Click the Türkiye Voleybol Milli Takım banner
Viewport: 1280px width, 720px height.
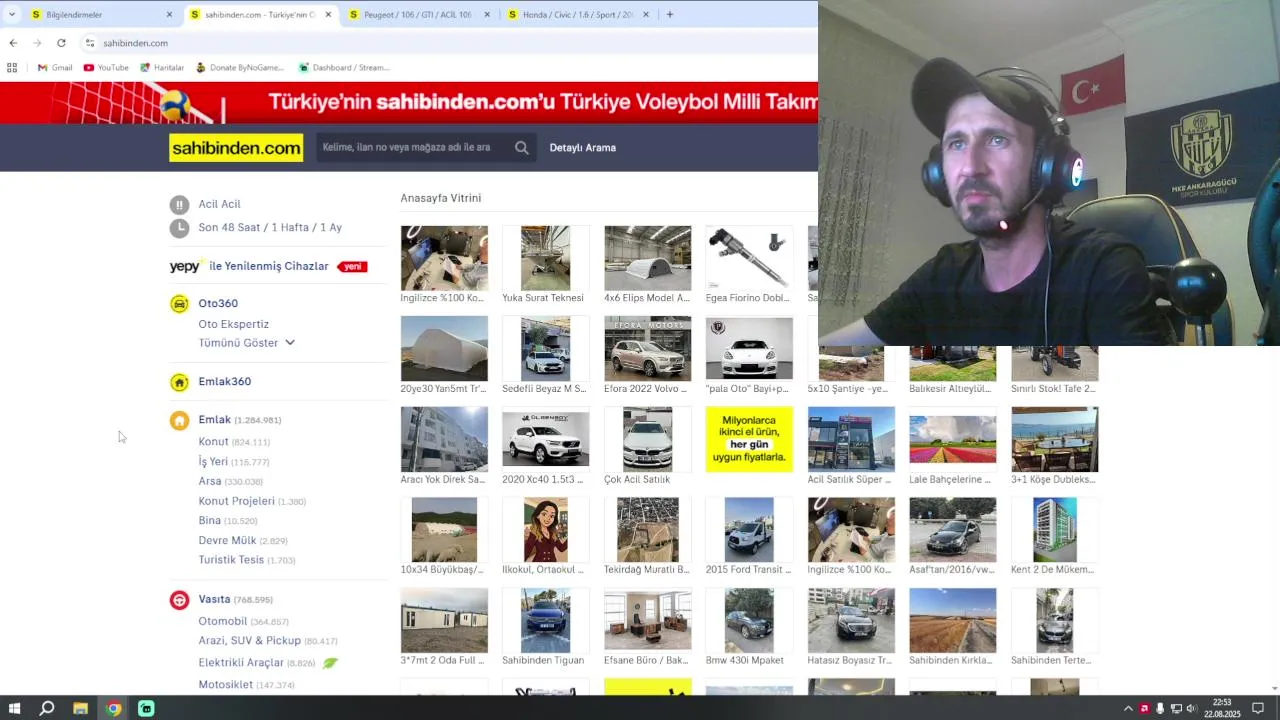409,103
